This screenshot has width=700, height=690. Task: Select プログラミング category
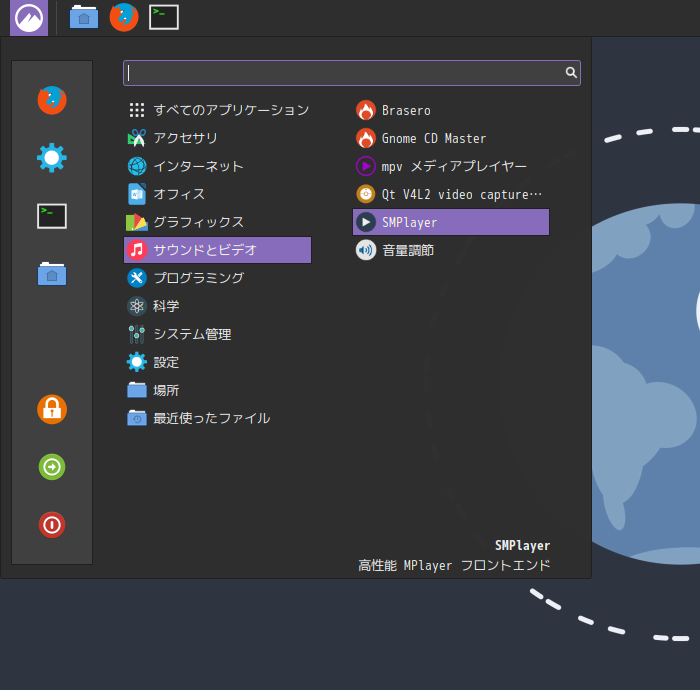217,278
